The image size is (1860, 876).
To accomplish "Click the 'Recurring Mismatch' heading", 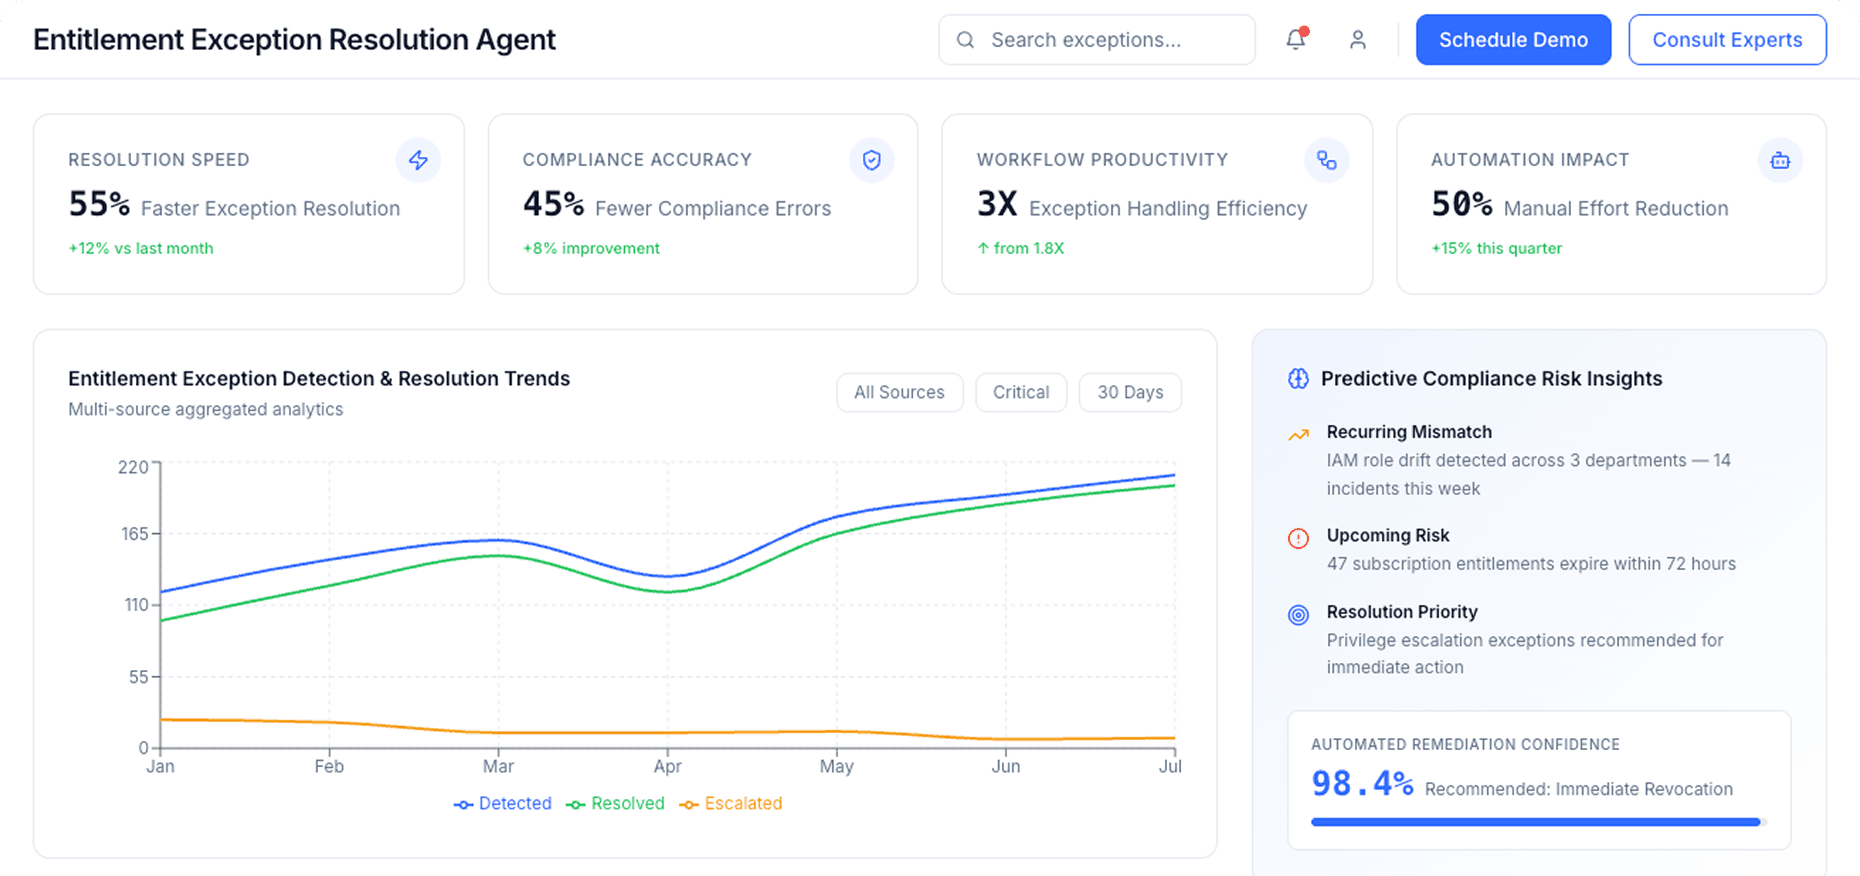I will click(x=1409, y=432).
